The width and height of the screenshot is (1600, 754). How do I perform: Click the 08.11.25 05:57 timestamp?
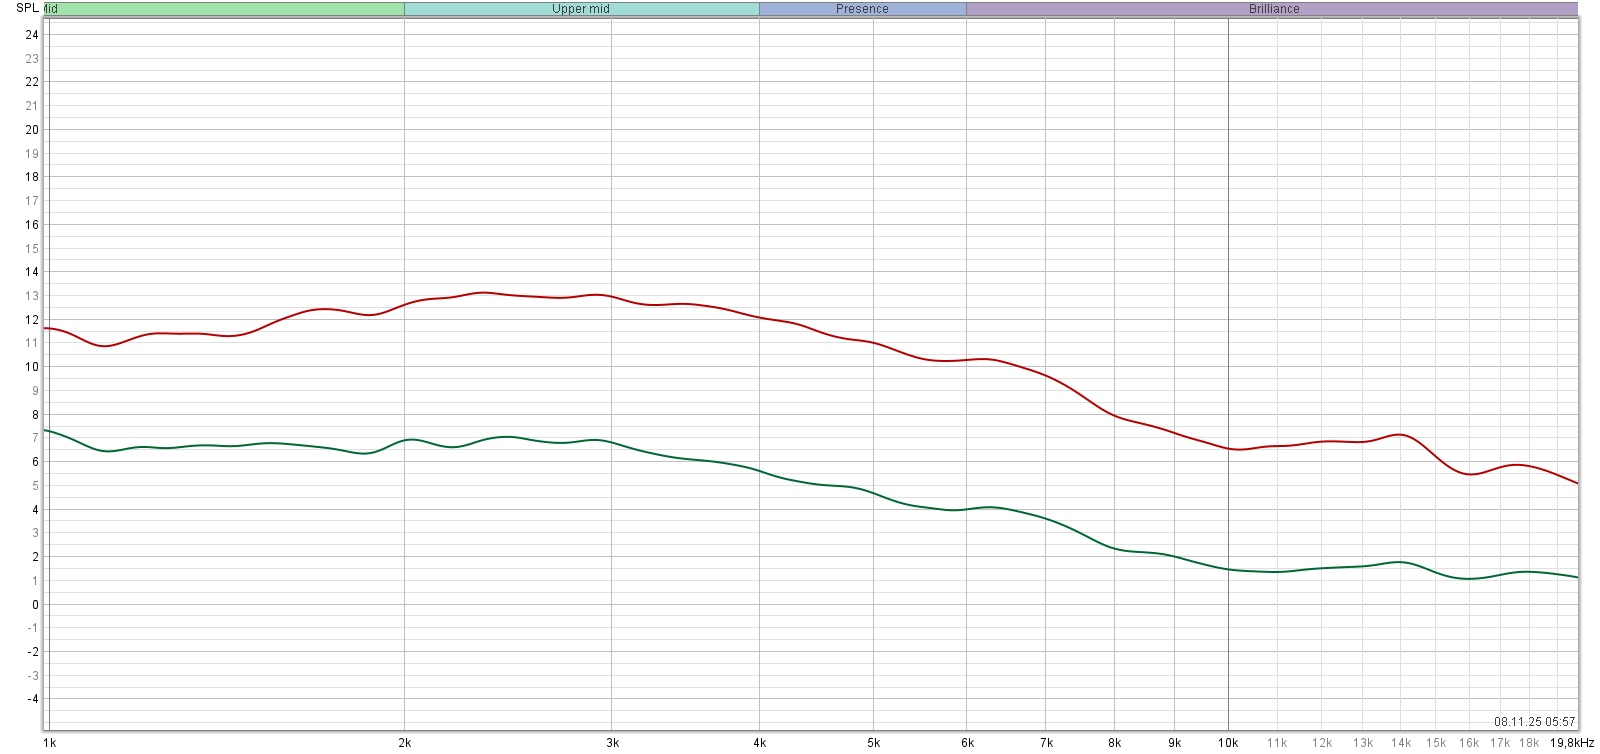pos(1535,721)
